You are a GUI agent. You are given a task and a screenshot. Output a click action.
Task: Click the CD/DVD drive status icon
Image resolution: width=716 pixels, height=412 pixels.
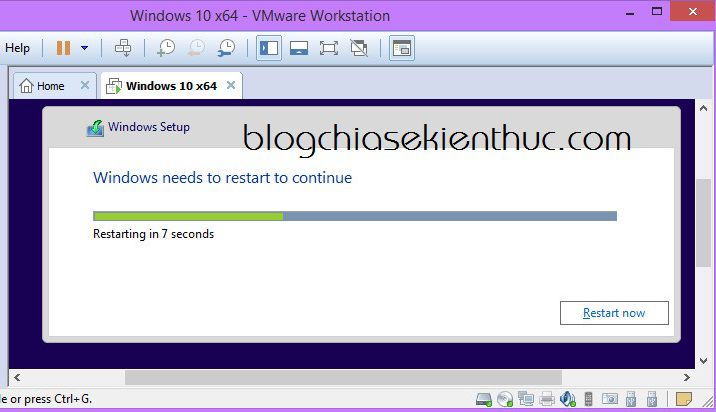tap(505, 399)
